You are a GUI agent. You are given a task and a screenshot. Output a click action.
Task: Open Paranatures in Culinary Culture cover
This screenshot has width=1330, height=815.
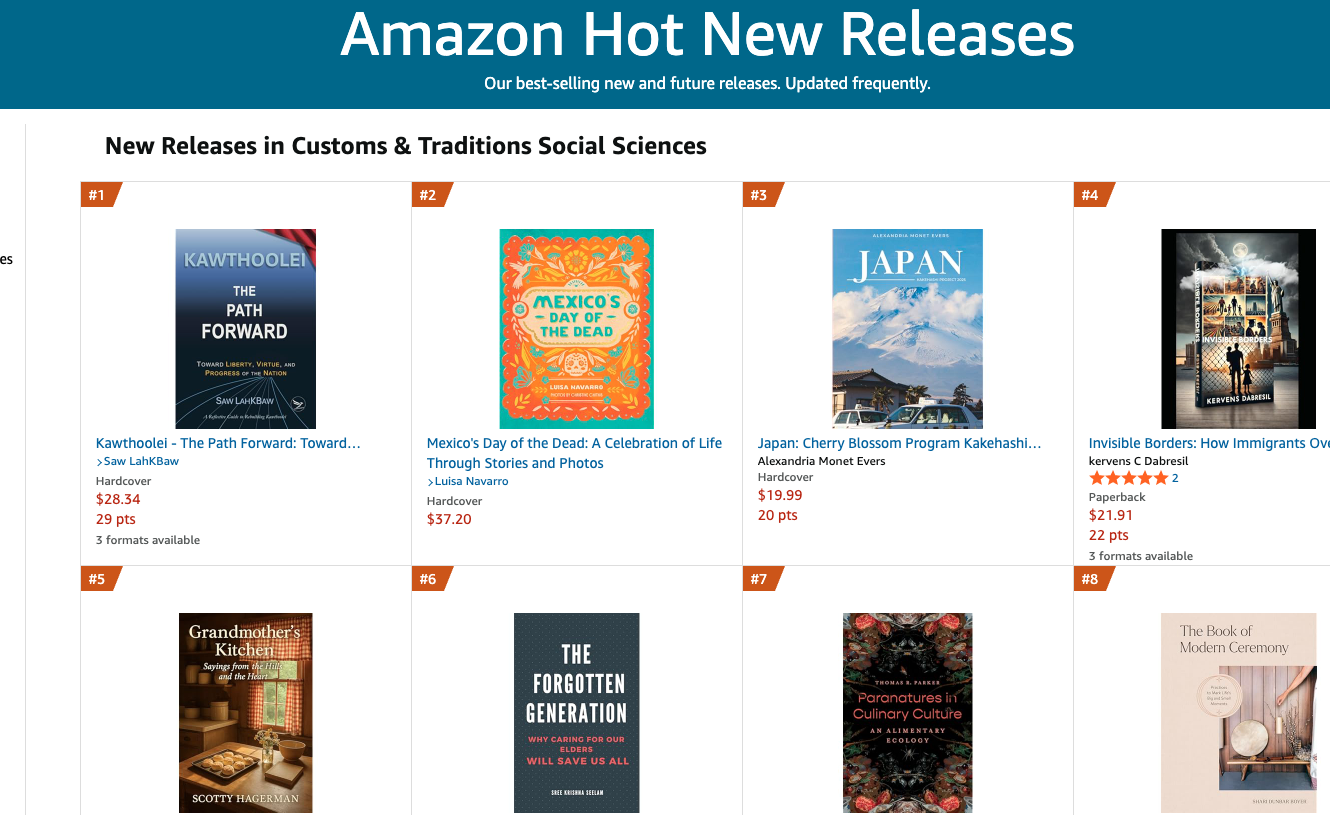(908, 713)
